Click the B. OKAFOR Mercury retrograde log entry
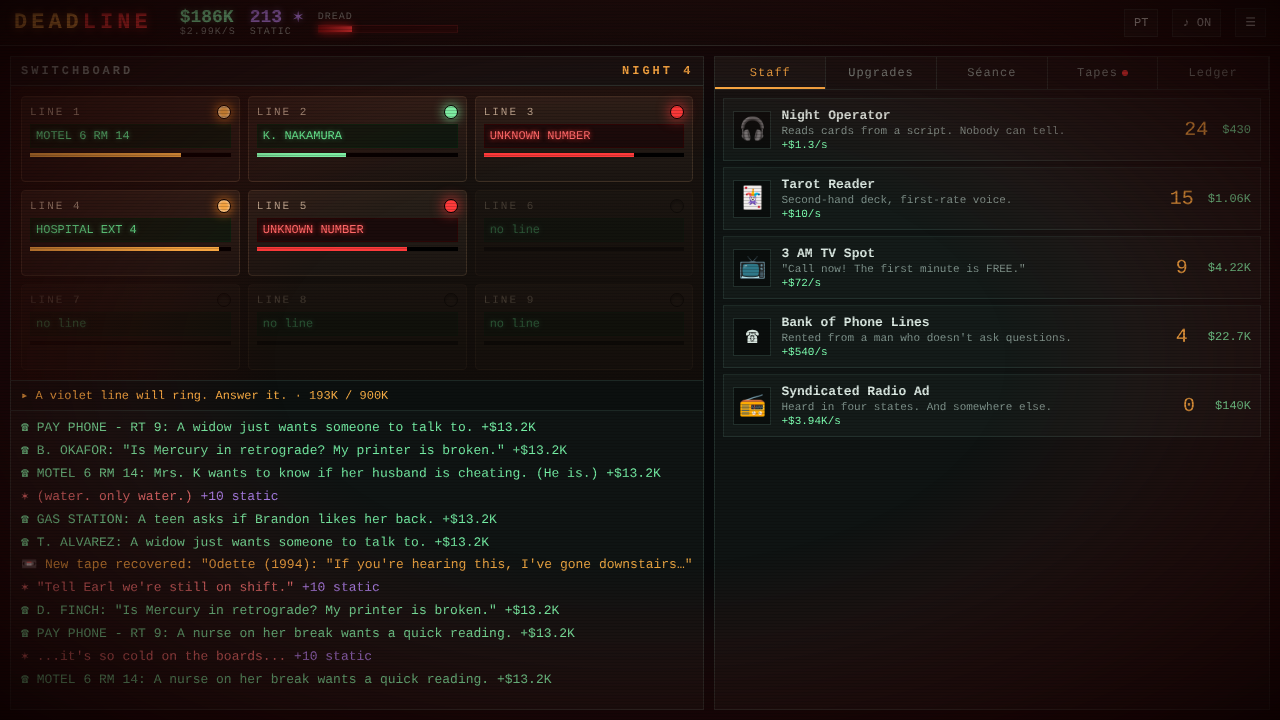This screenshot has width=1280, height=720. click(294, 451)
